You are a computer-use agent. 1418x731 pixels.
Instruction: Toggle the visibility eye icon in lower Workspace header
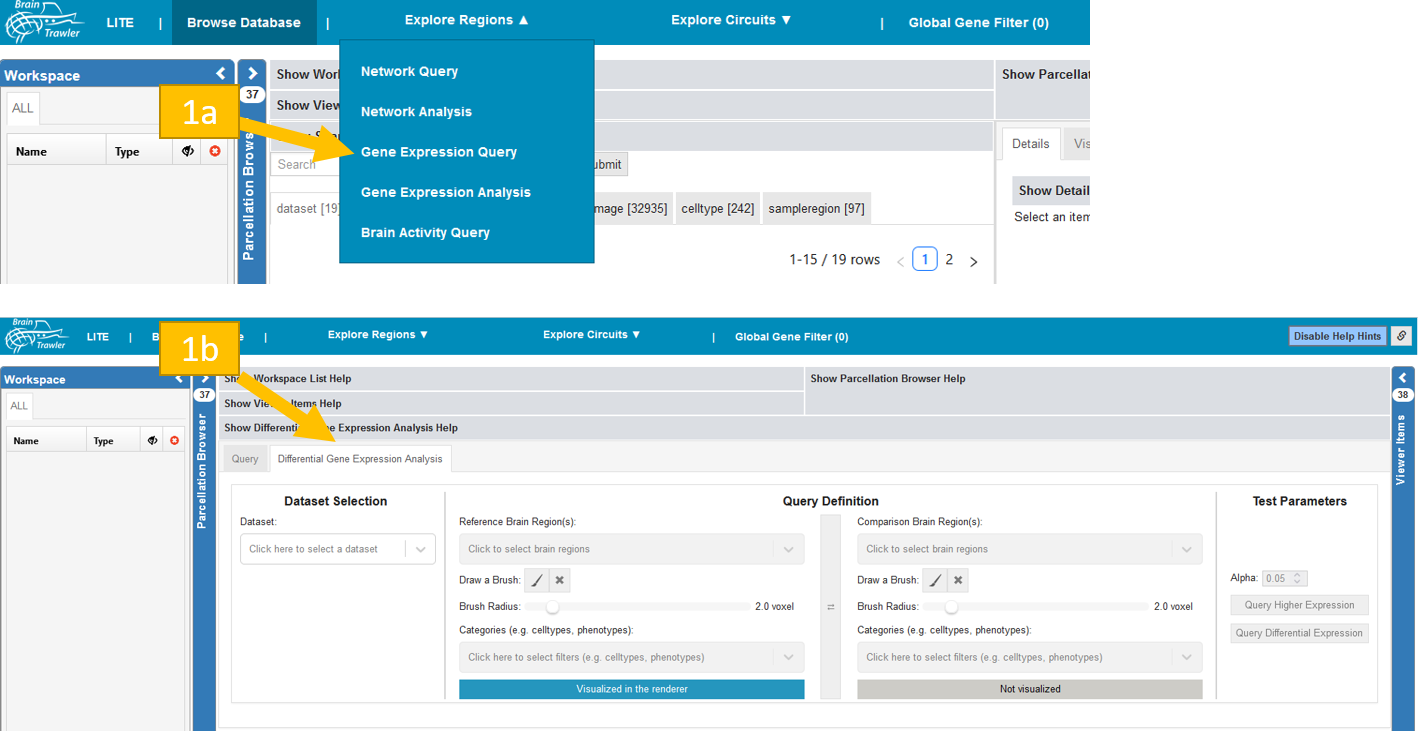click(x=152, y=440)
